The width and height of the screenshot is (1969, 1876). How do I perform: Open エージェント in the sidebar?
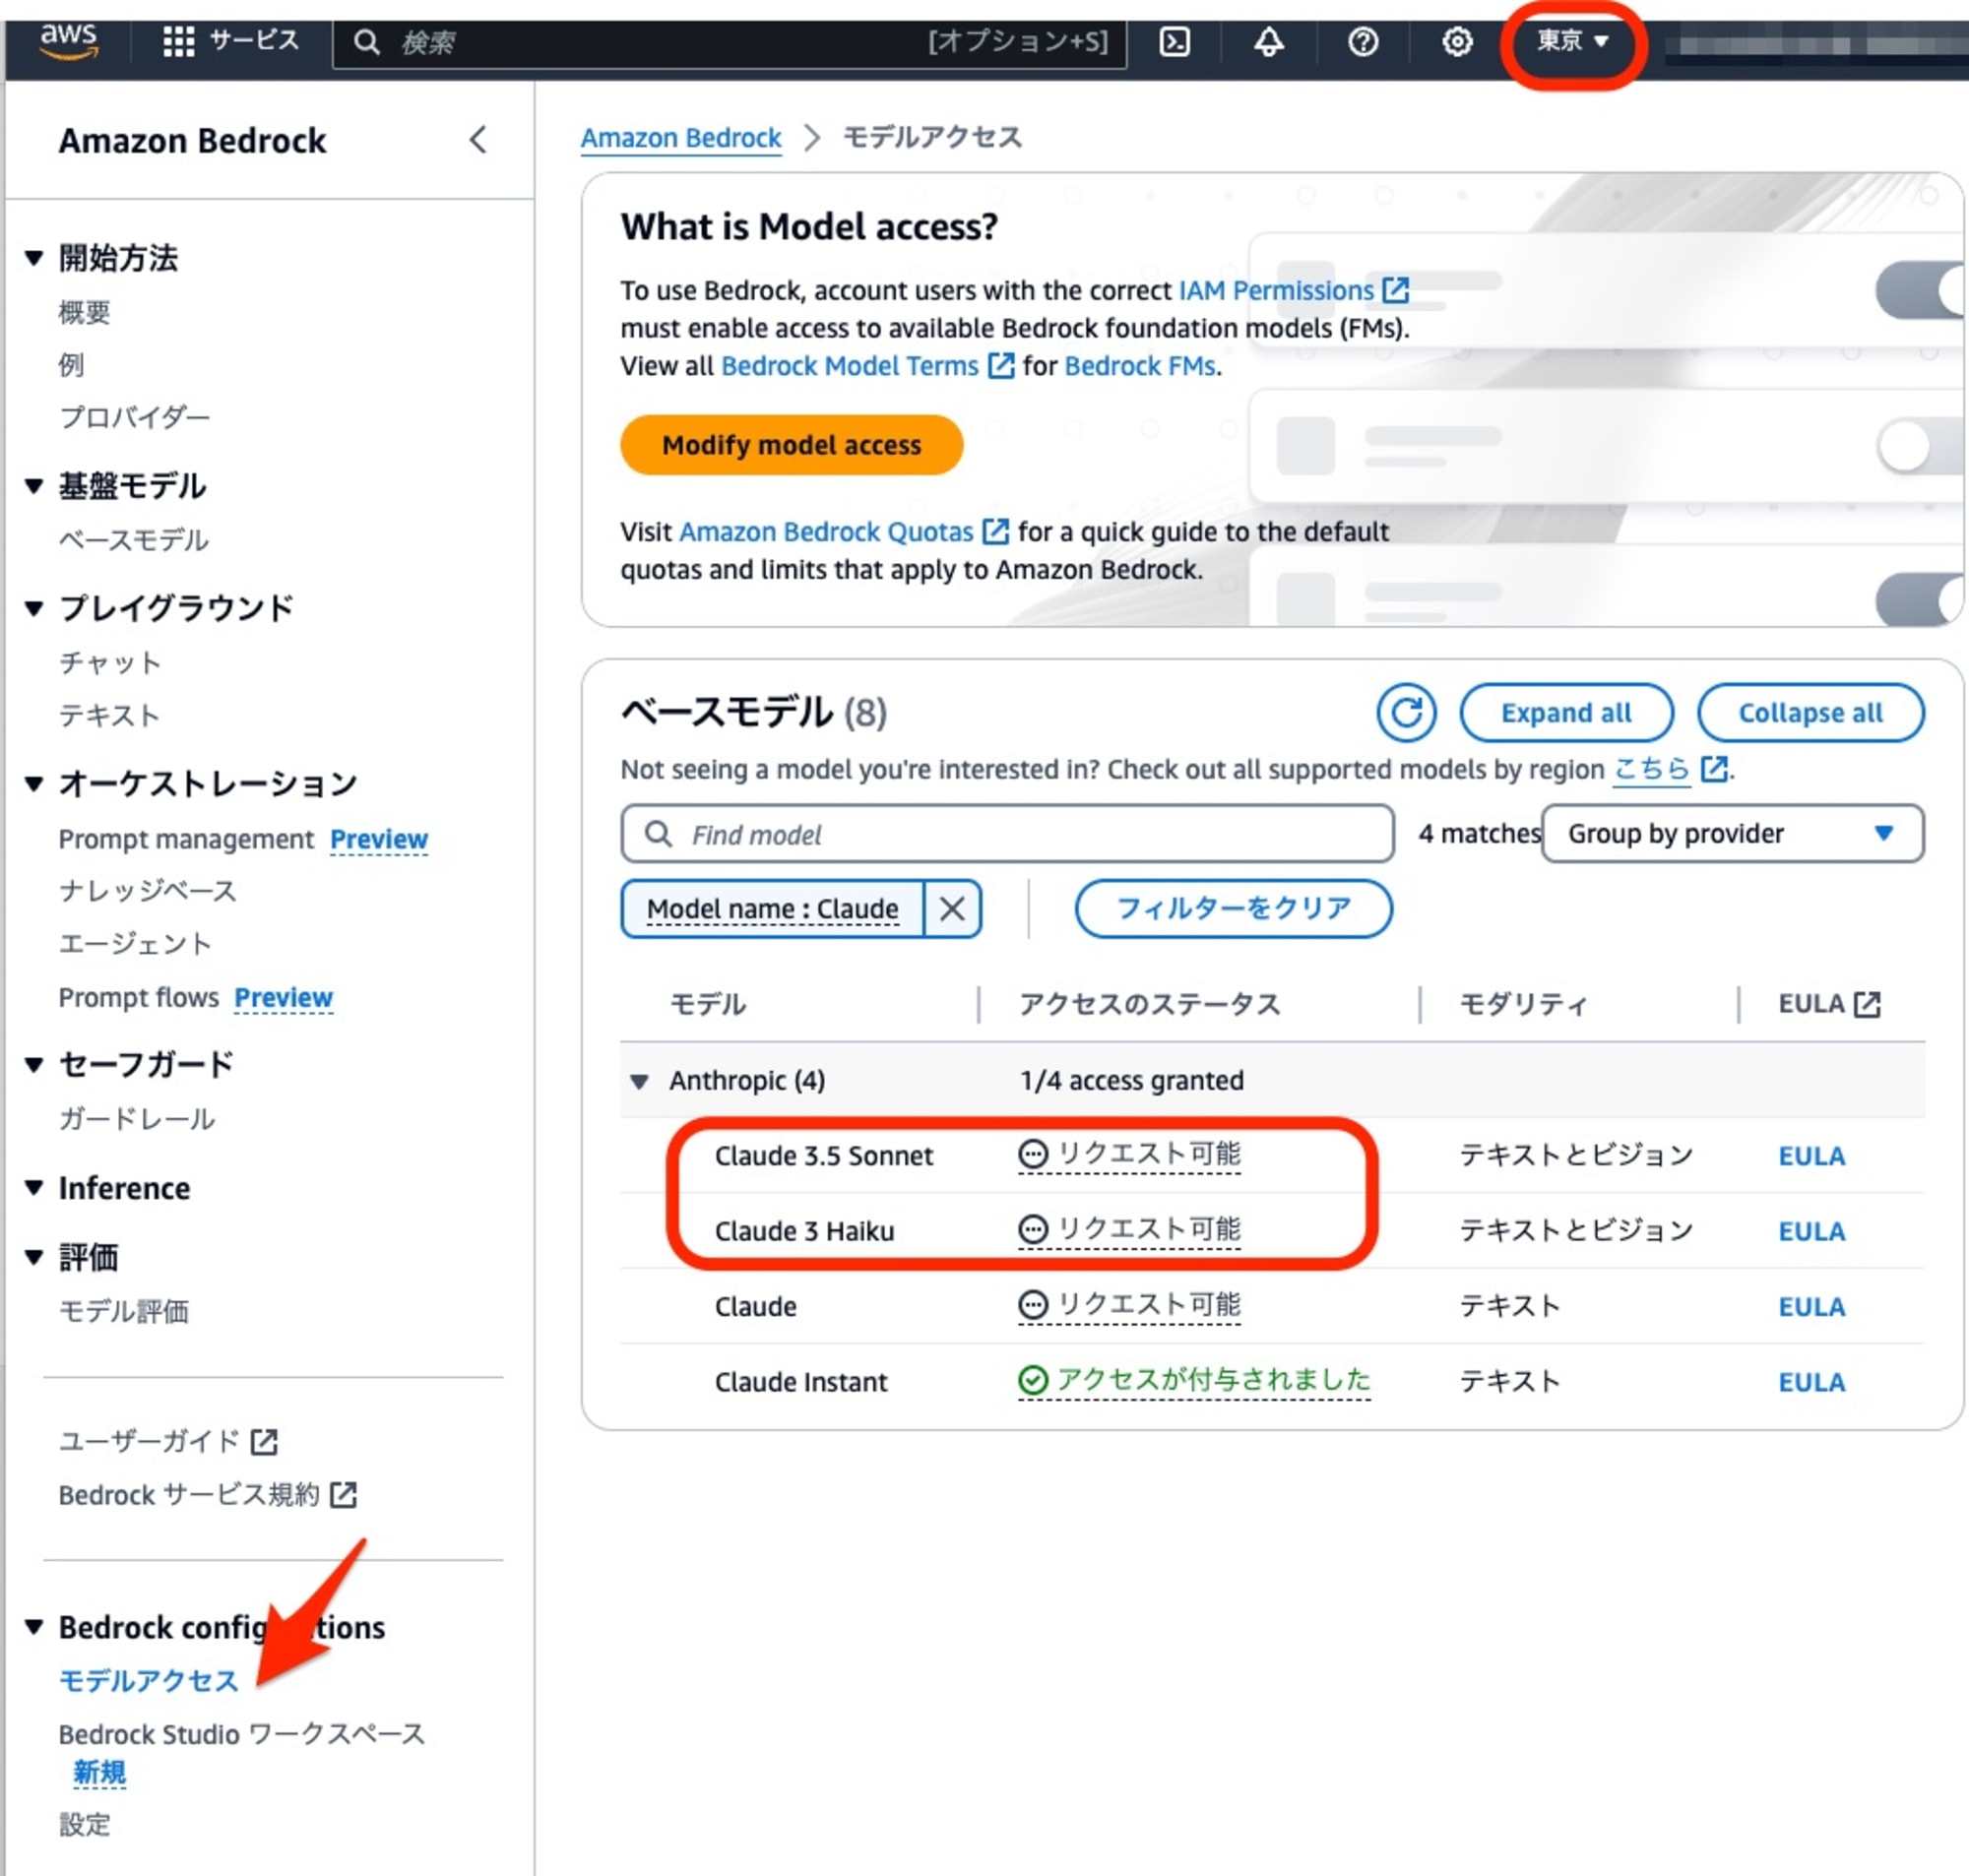coord(135,943)
